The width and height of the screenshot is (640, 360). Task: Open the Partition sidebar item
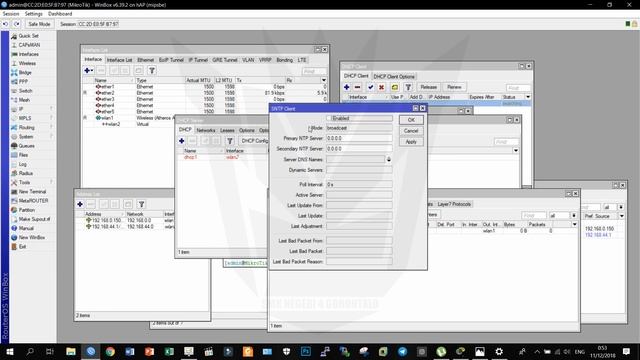(27, 210)
